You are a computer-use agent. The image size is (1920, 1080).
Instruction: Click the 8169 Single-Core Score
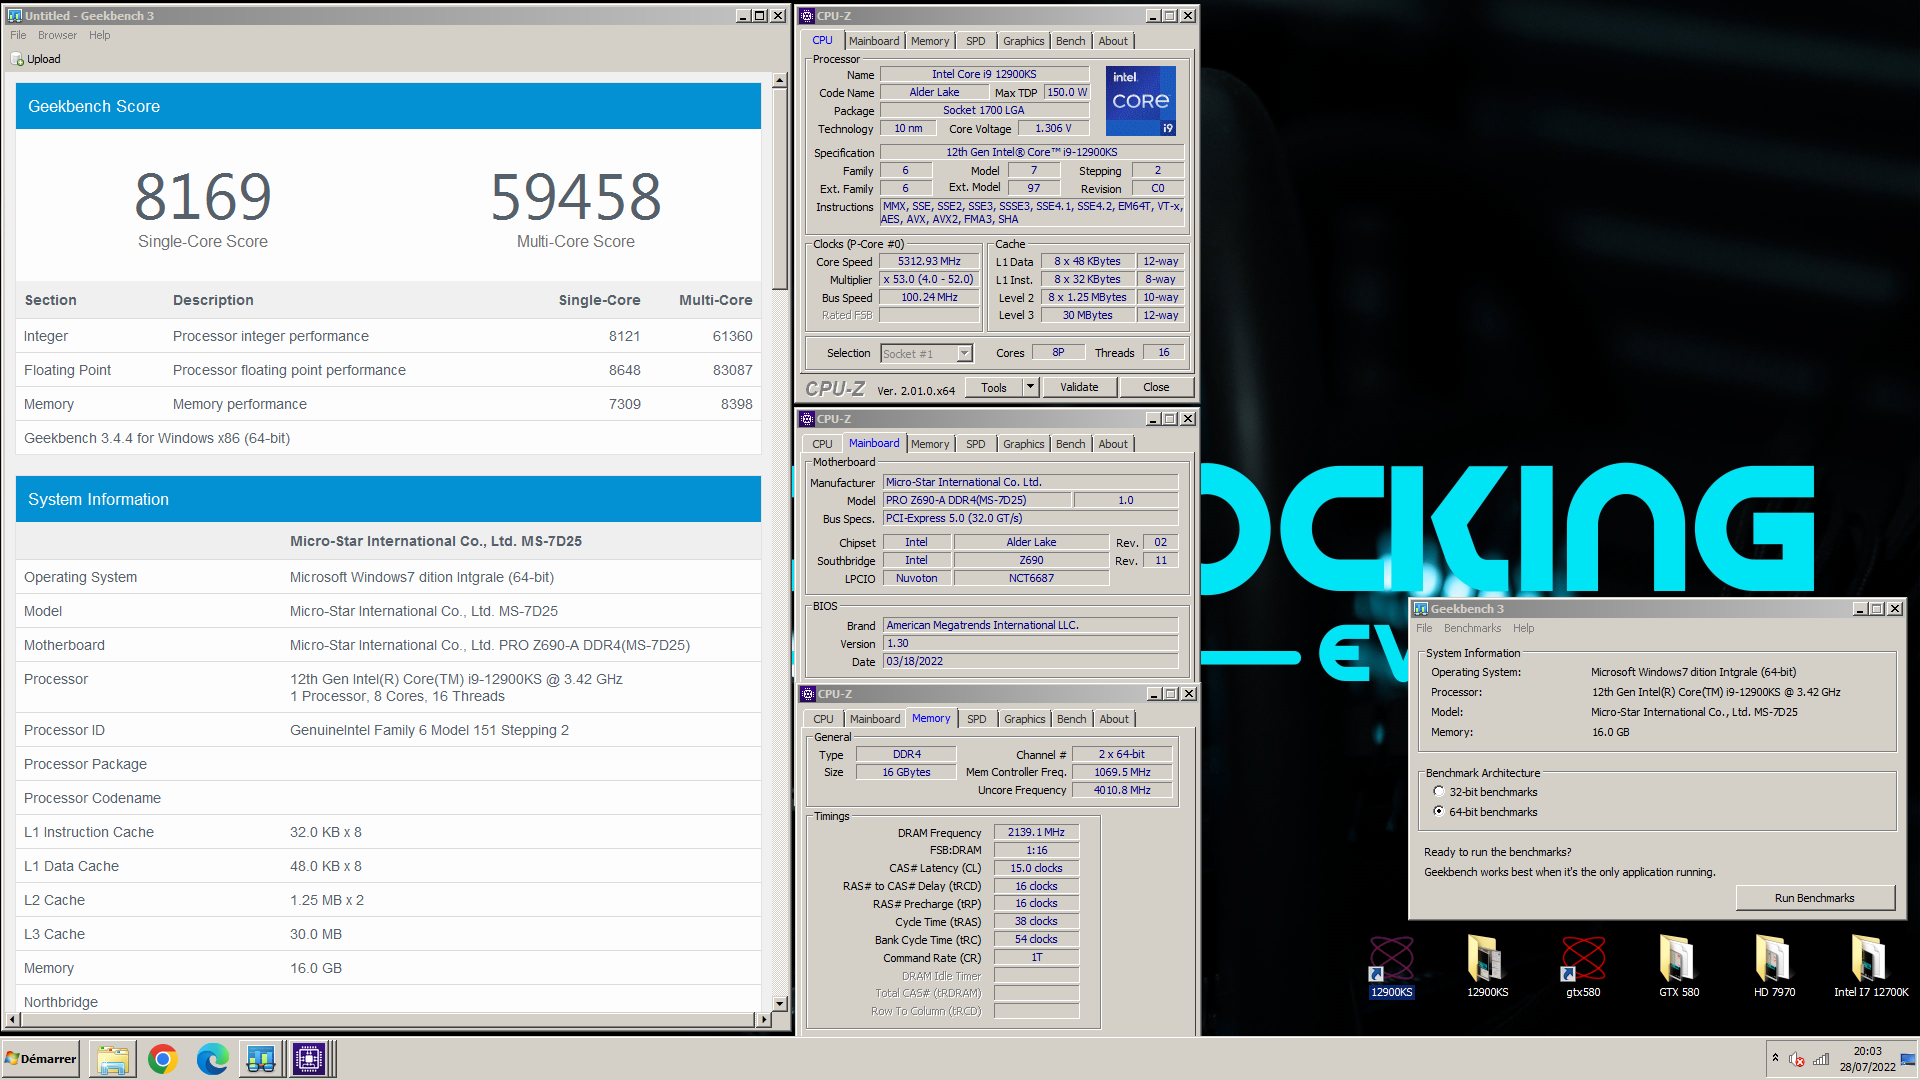(x=203, y=196)
